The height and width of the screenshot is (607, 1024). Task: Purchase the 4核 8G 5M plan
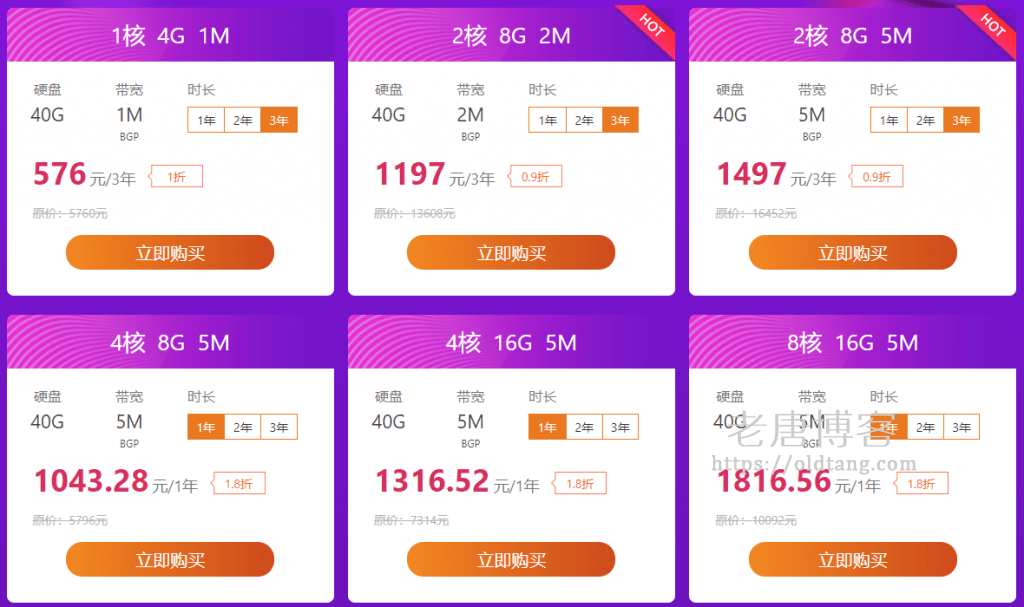pos(170,559)
